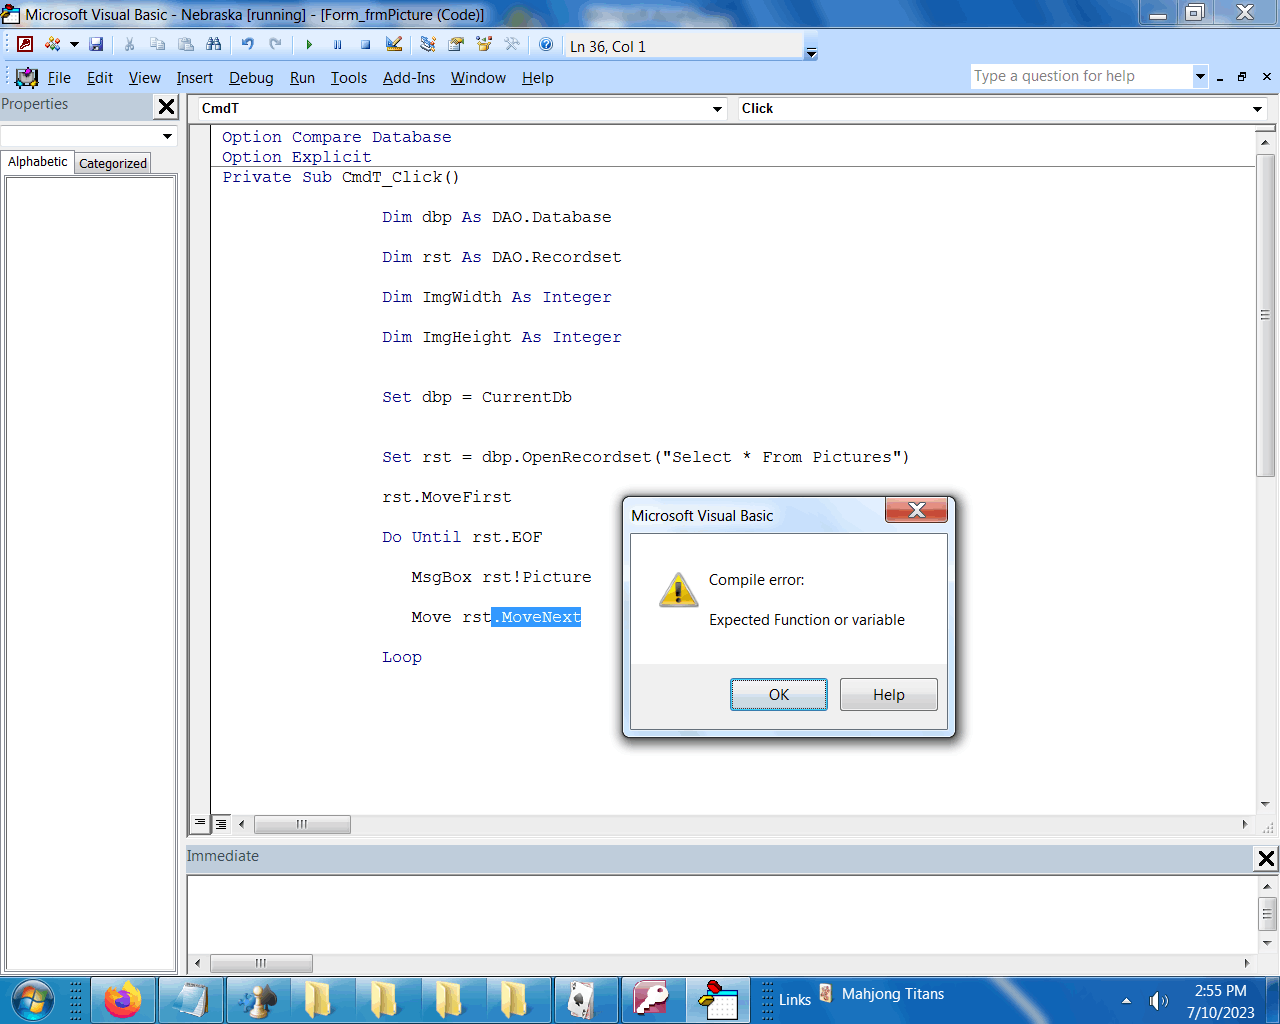Click OK in the compile error dialog
This screenshot has width=1280, height=1024.
tap(779, 695)
